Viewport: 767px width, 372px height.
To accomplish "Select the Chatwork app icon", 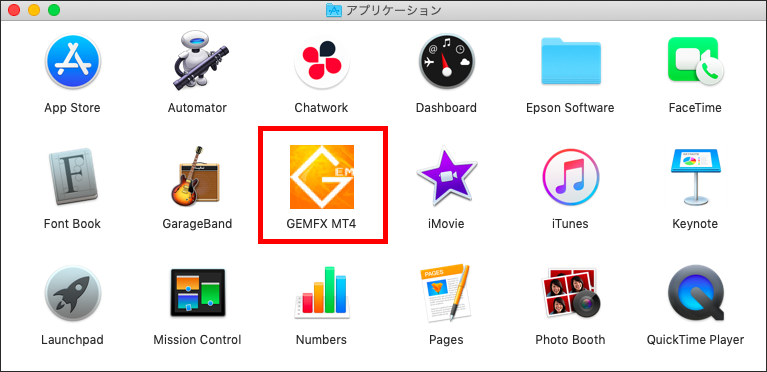I will 321,61.
